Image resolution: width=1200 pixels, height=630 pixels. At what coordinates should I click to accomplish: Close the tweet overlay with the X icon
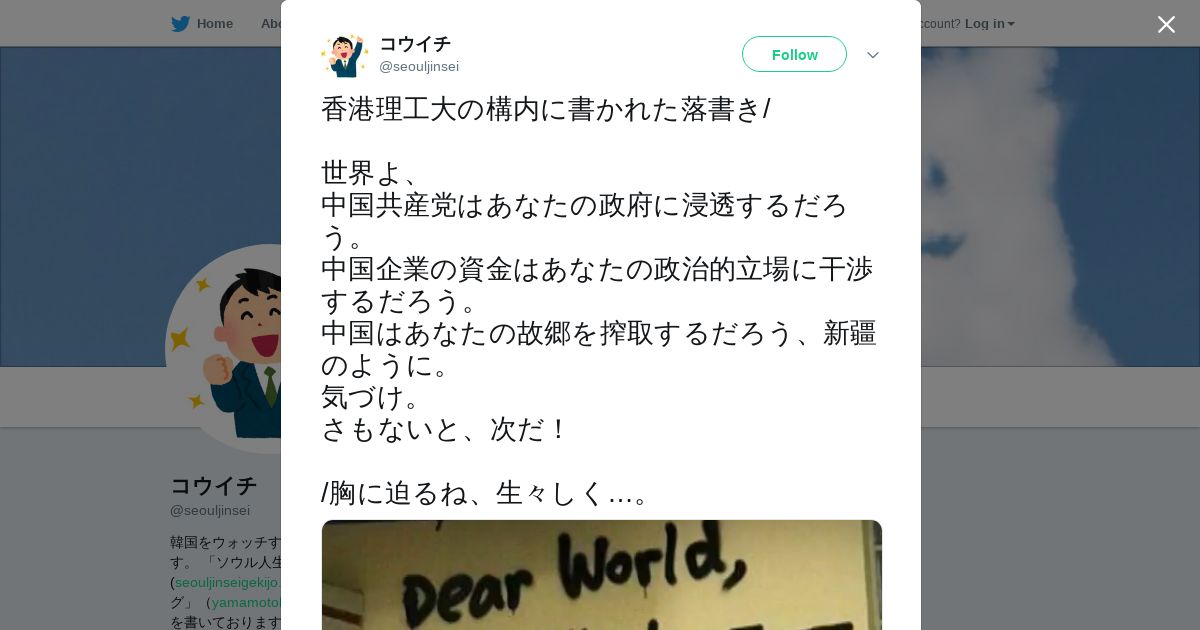point(1166,24)
